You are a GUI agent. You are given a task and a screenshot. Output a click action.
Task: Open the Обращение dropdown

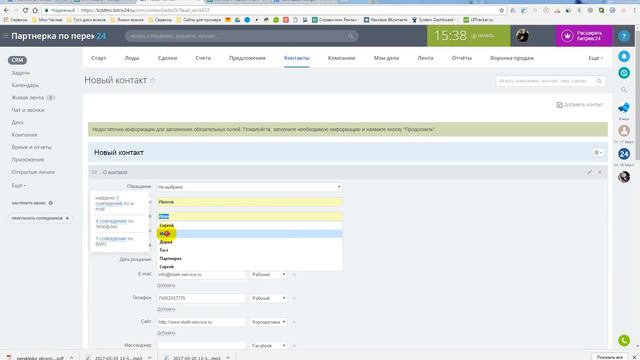tap(249, 187)
